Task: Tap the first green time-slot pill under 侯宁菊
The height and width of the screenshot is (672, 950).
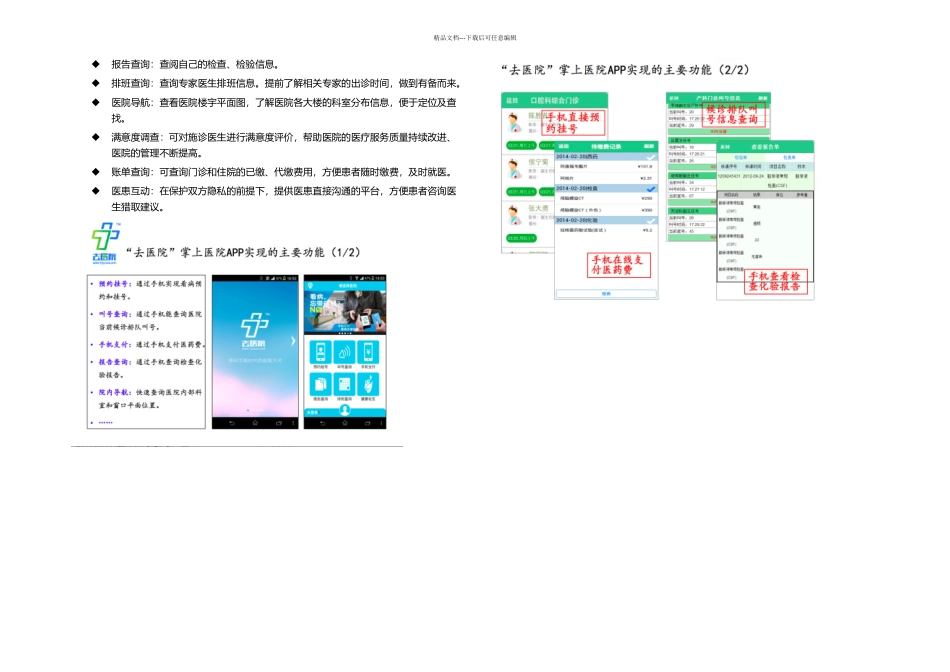Action: [521, 191]
